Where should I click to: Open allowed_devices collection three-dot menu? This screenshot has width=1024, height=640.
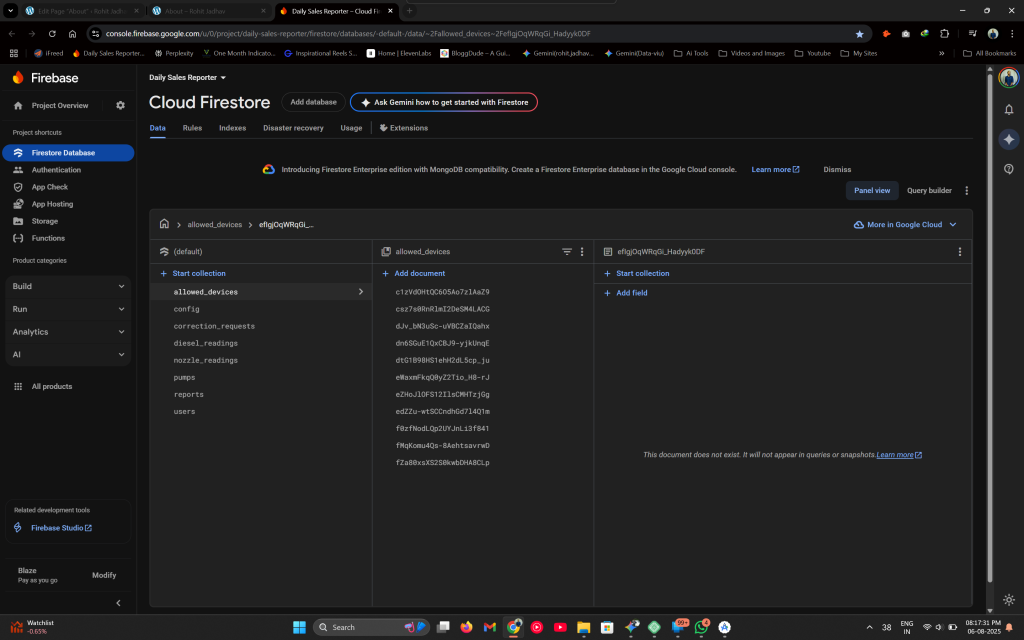582,252
